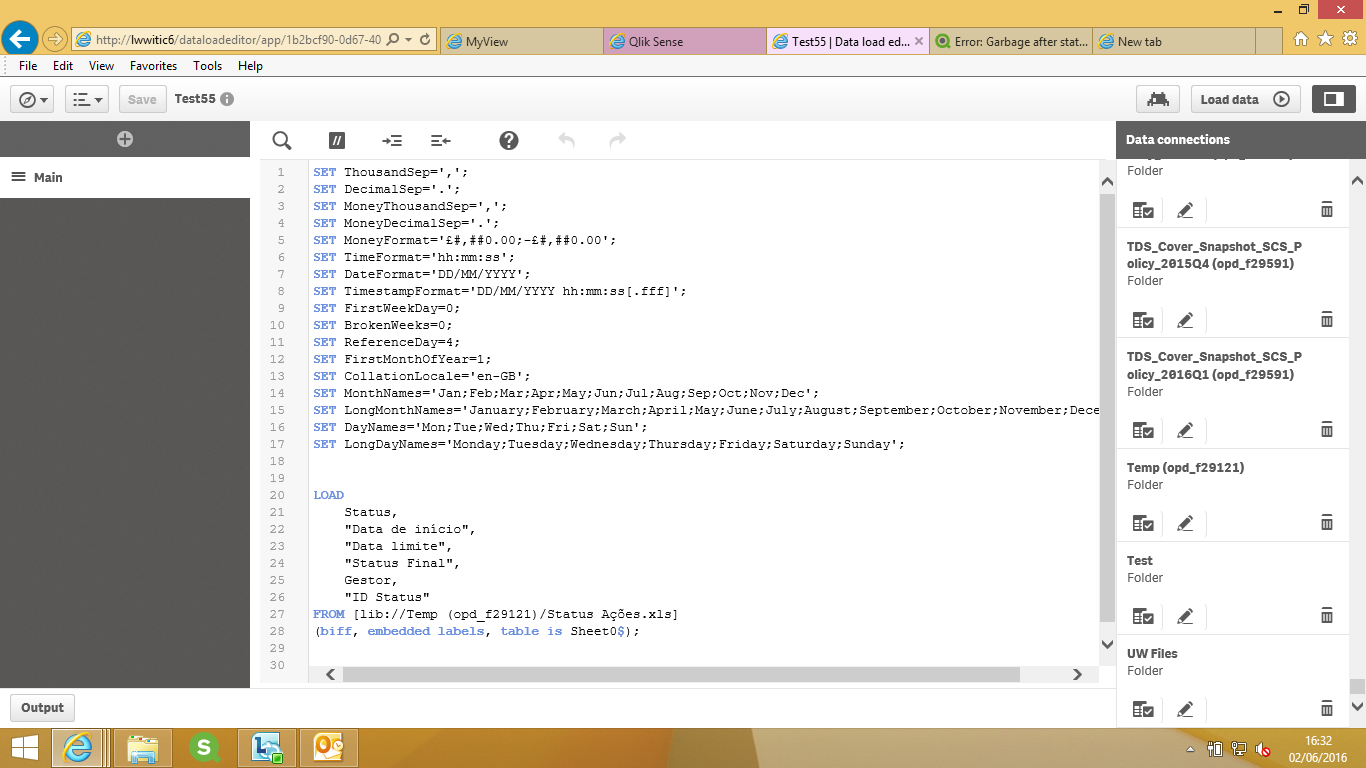This screenshot has height=768, width=1366.
Task: Click the outdent icon in editor toolbar
Action: click(441, 140)
